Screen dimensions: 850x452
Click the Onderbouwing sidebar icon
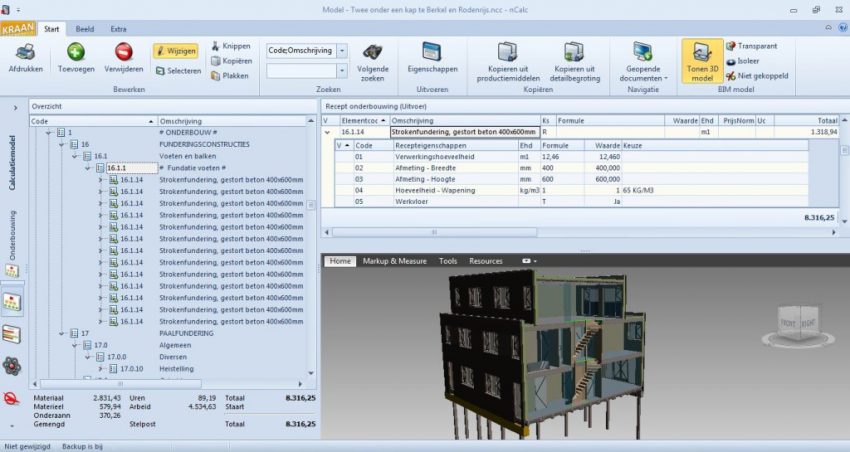(12, 270)
